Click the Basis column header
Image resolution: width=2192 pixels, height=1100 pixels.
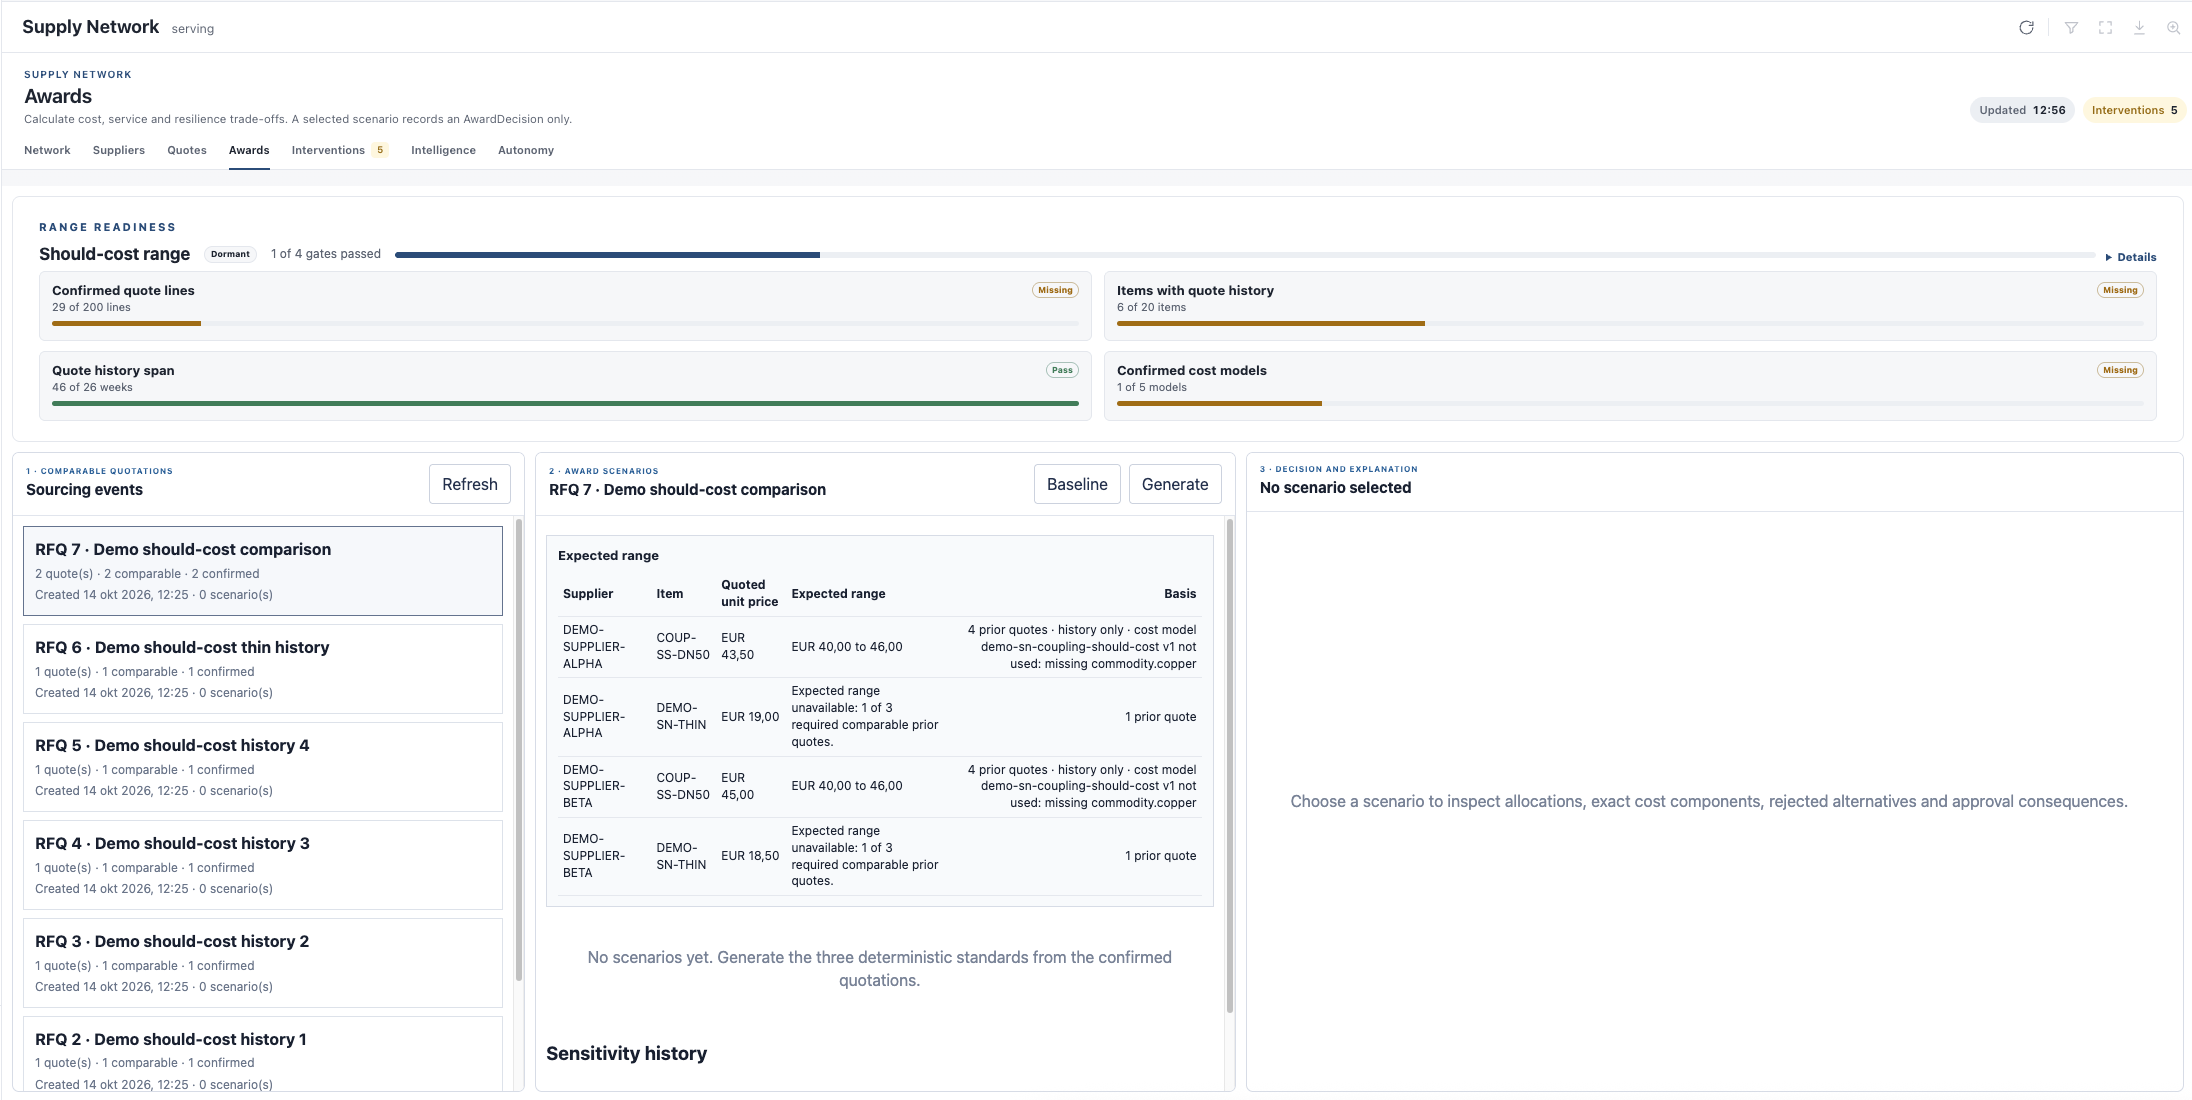(1180, 593)
